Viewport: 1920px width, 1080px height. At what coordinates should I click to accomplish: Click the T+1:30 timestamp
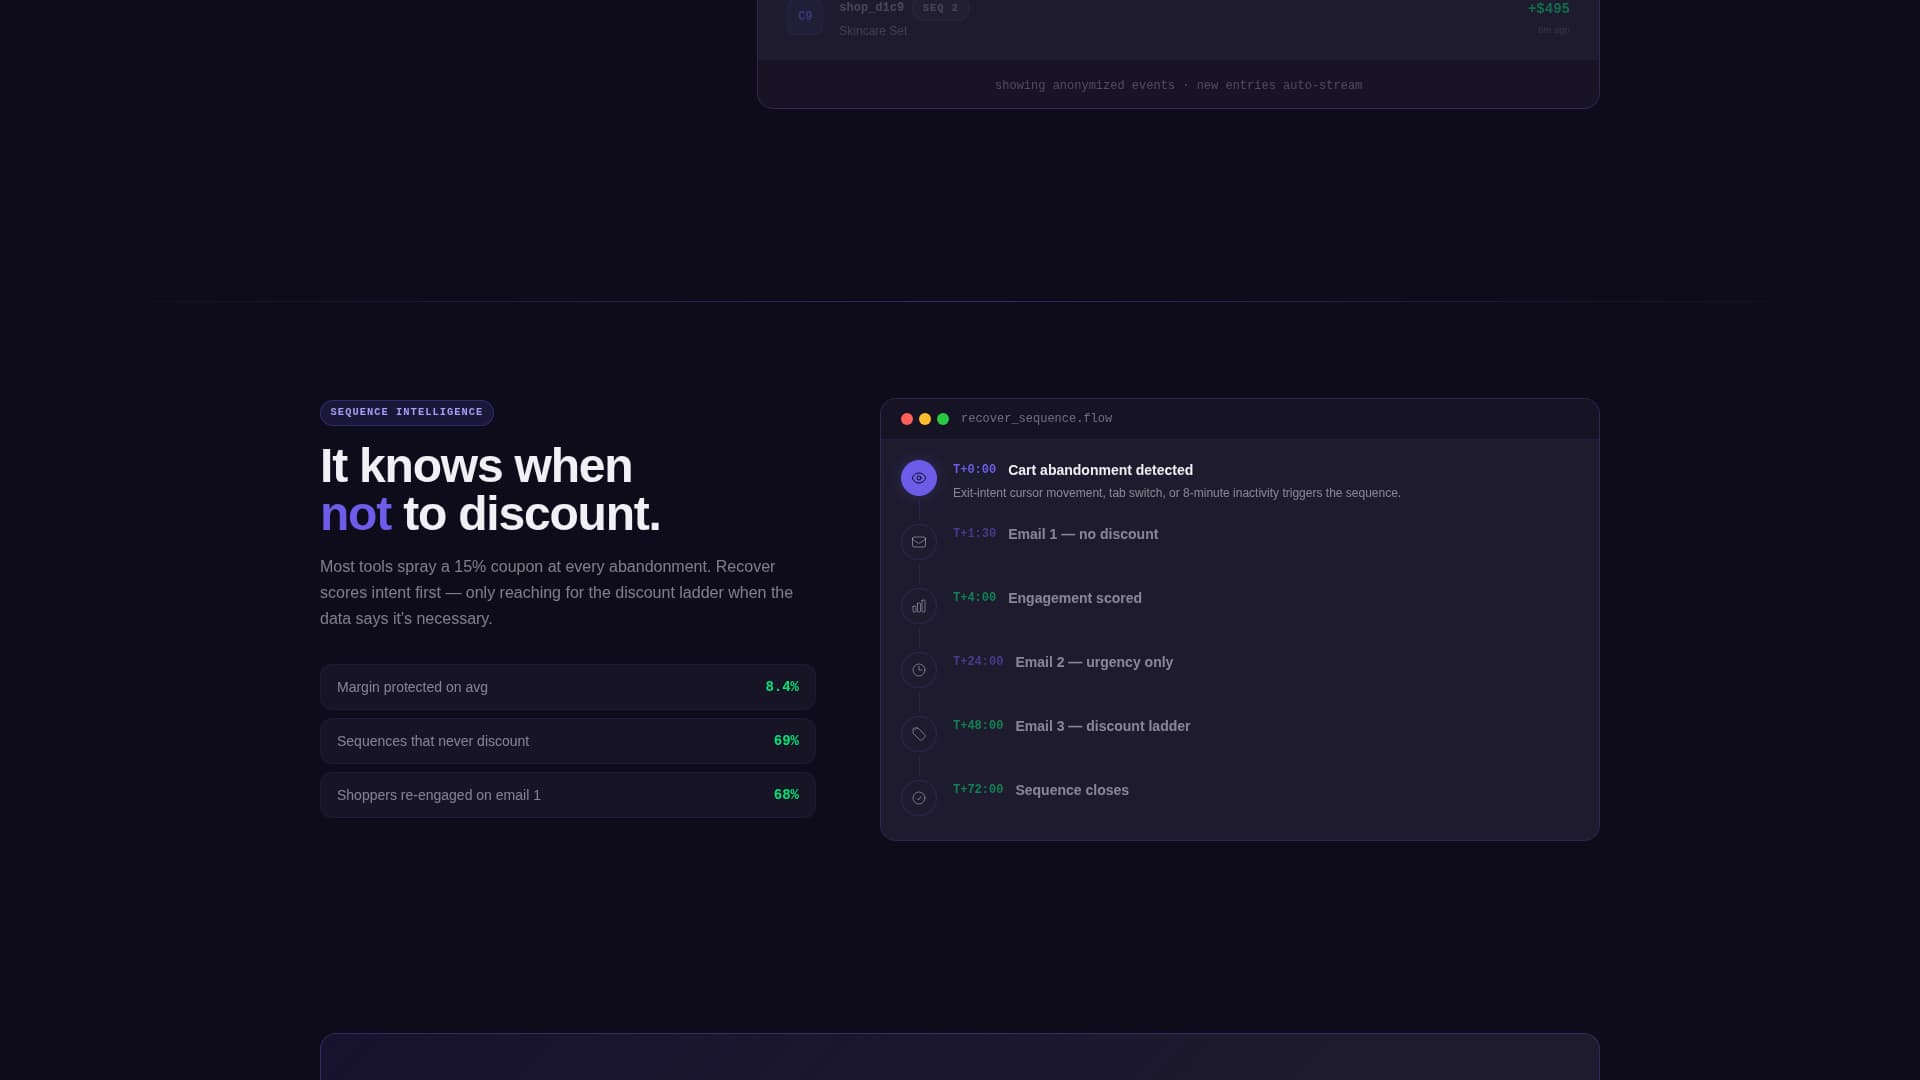pos(974,534)
